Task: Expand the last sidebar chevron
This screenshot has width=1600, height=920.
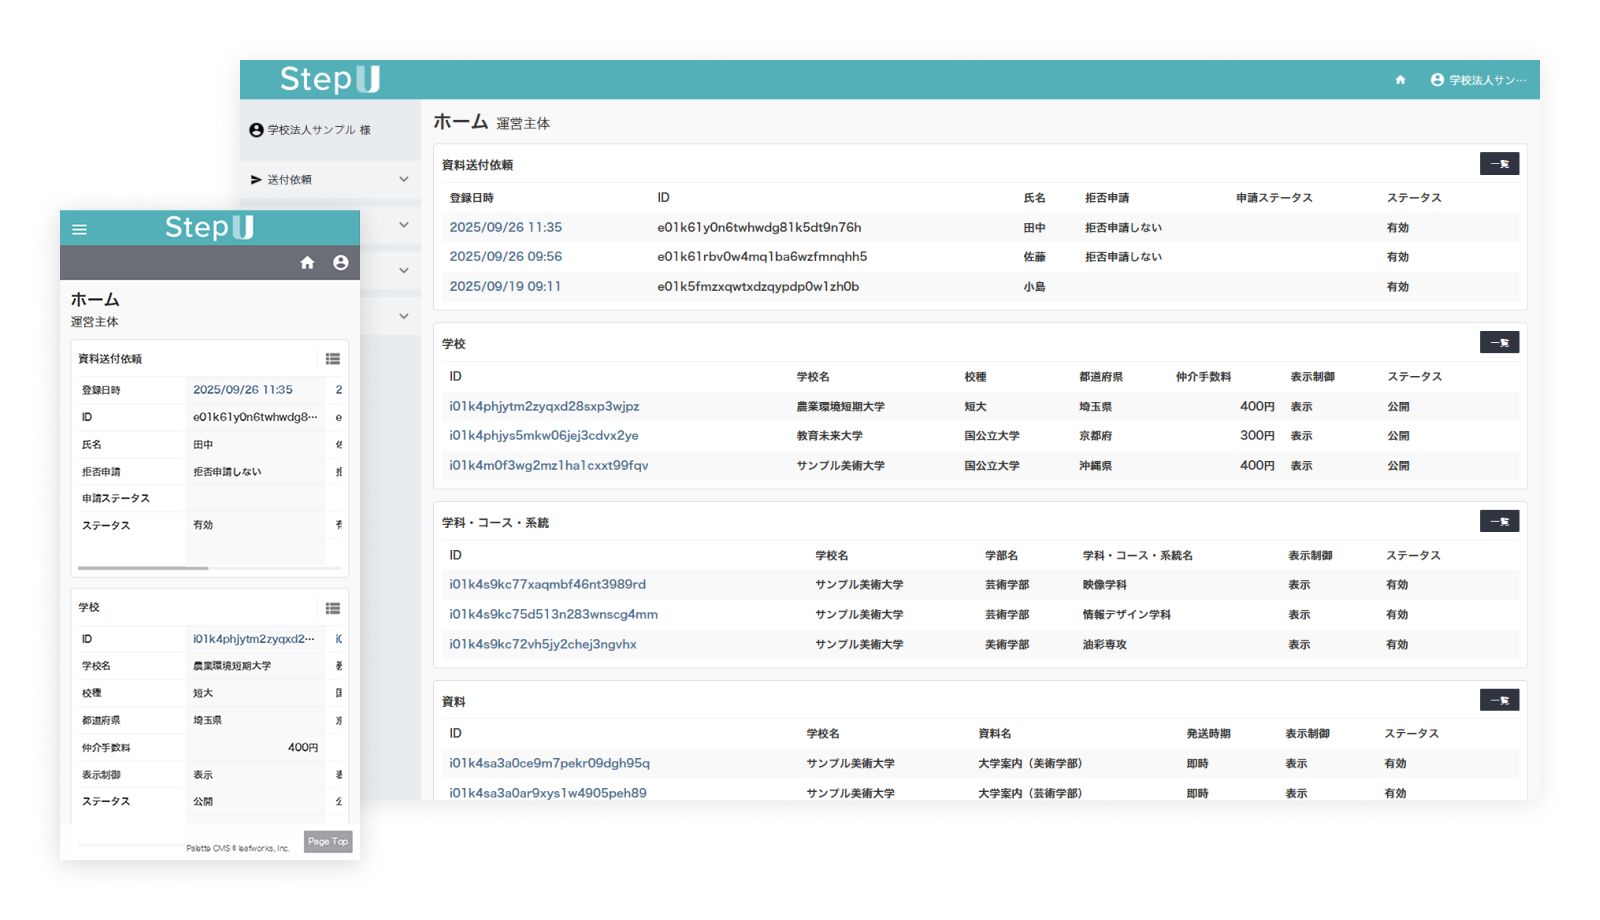Action: [x=404, y=316]
